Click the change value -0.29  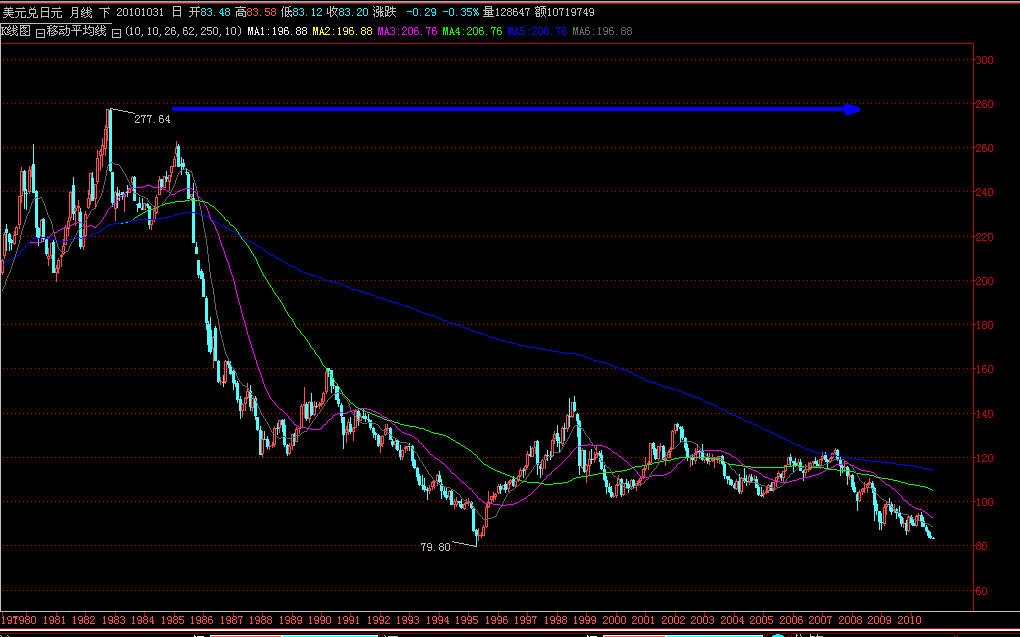pos(422,12)
